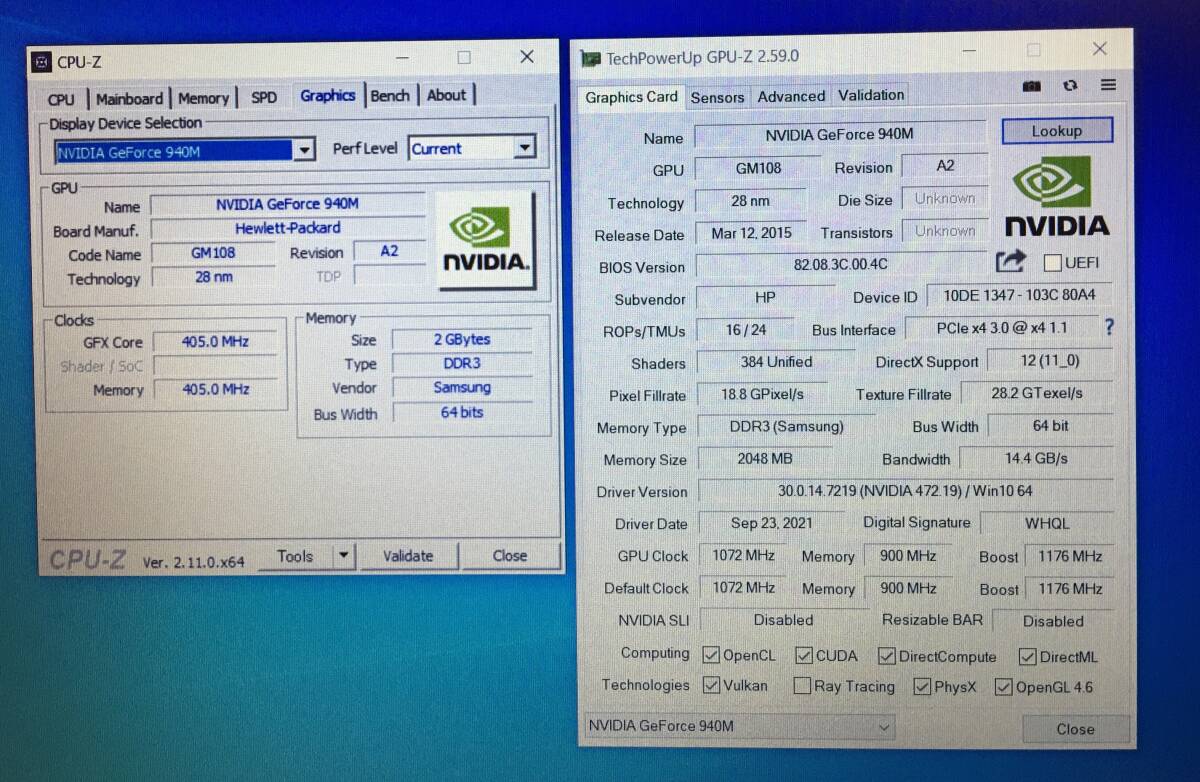Click the CPU-Z memory Vendor value Samsung
This screenshot has width=1200, height=782.
pyautogui.click(x=462, y=388)
